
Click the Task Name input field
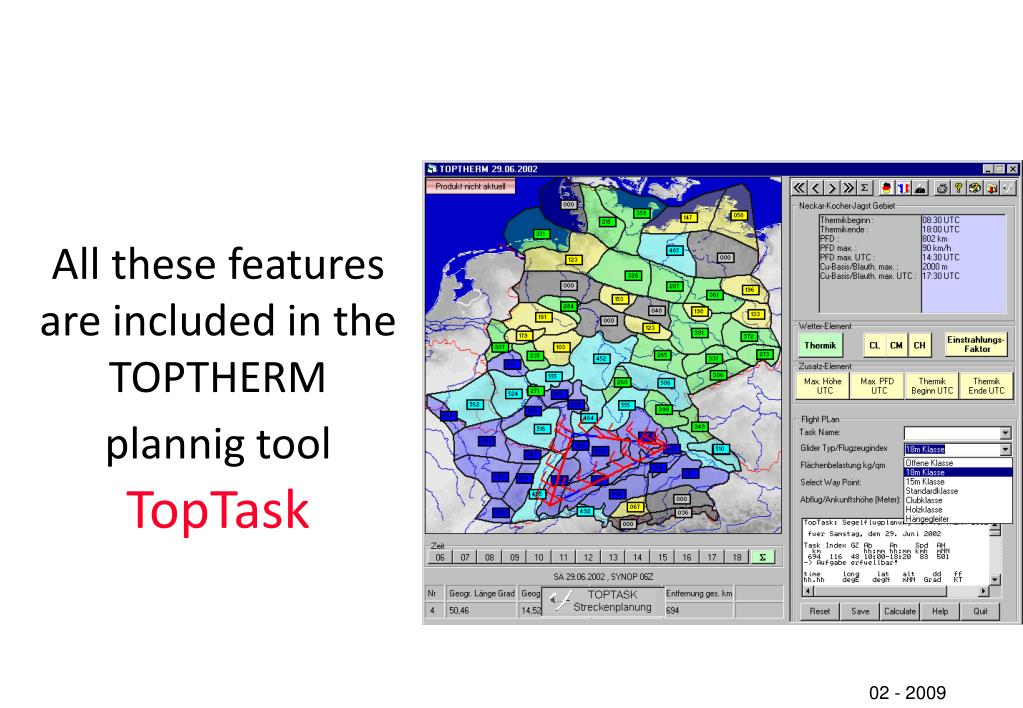point(952,433)
